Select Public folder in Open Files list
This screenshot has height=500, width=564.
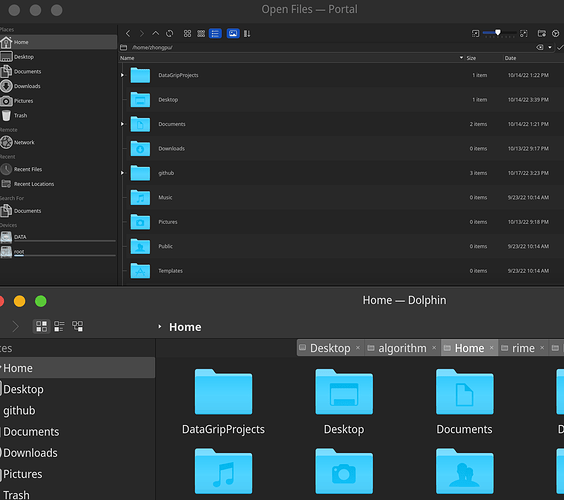tap(165, 246)
